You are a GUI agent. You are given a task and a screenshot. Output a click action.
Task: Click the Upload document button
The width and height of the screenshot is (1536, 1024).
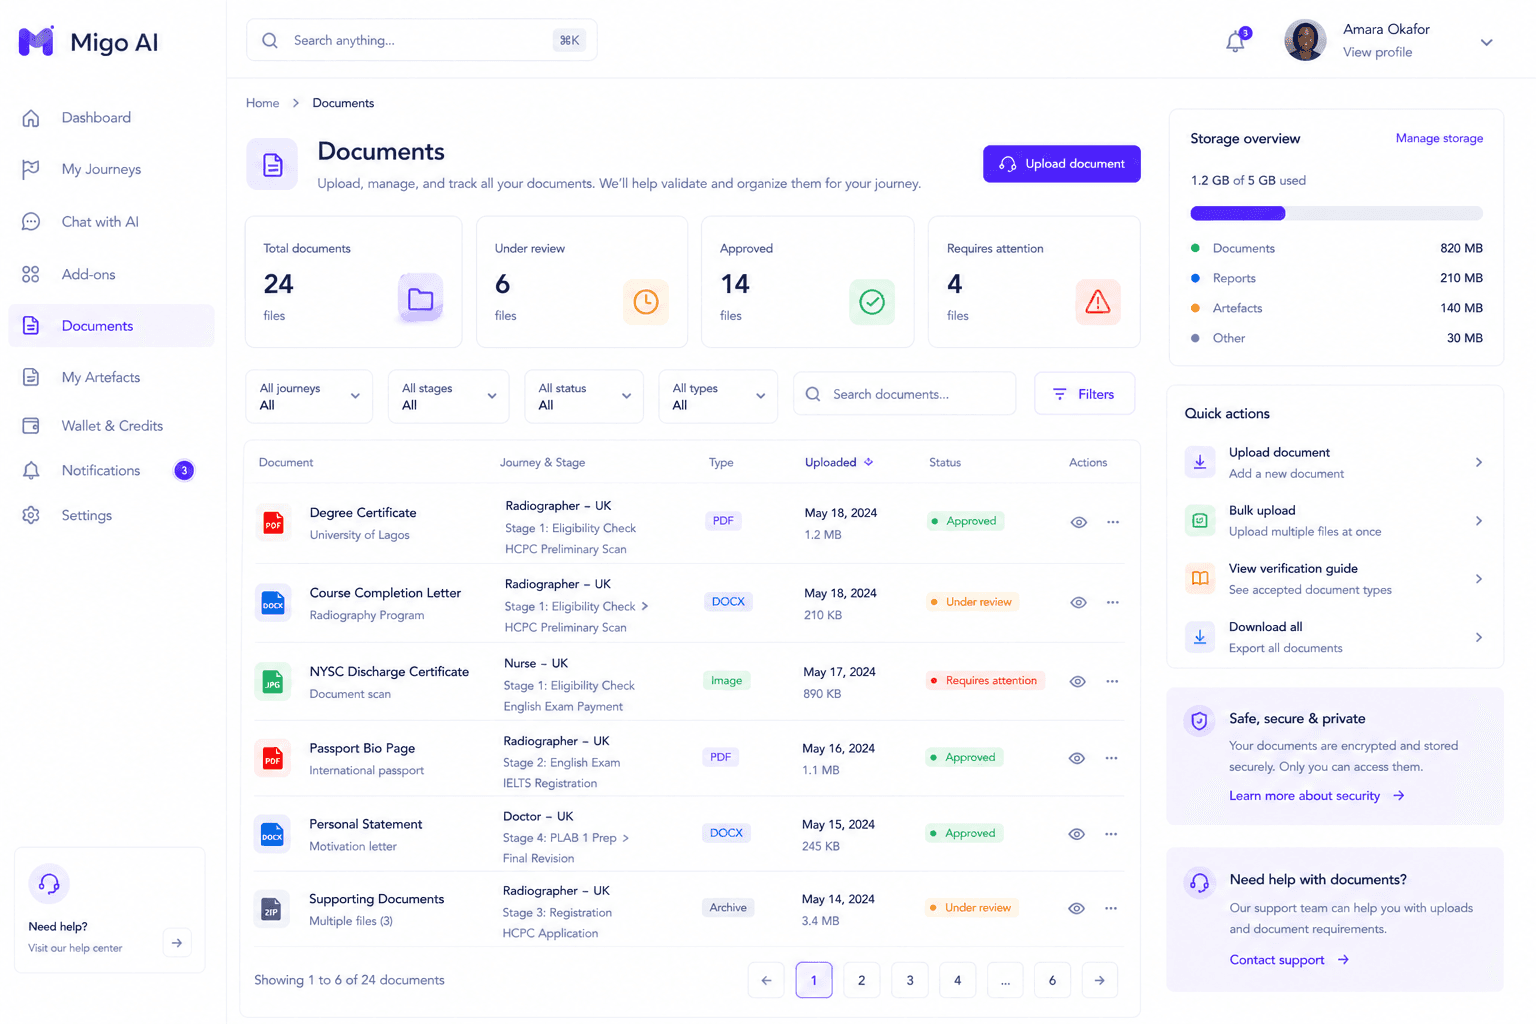(1061, 164)
